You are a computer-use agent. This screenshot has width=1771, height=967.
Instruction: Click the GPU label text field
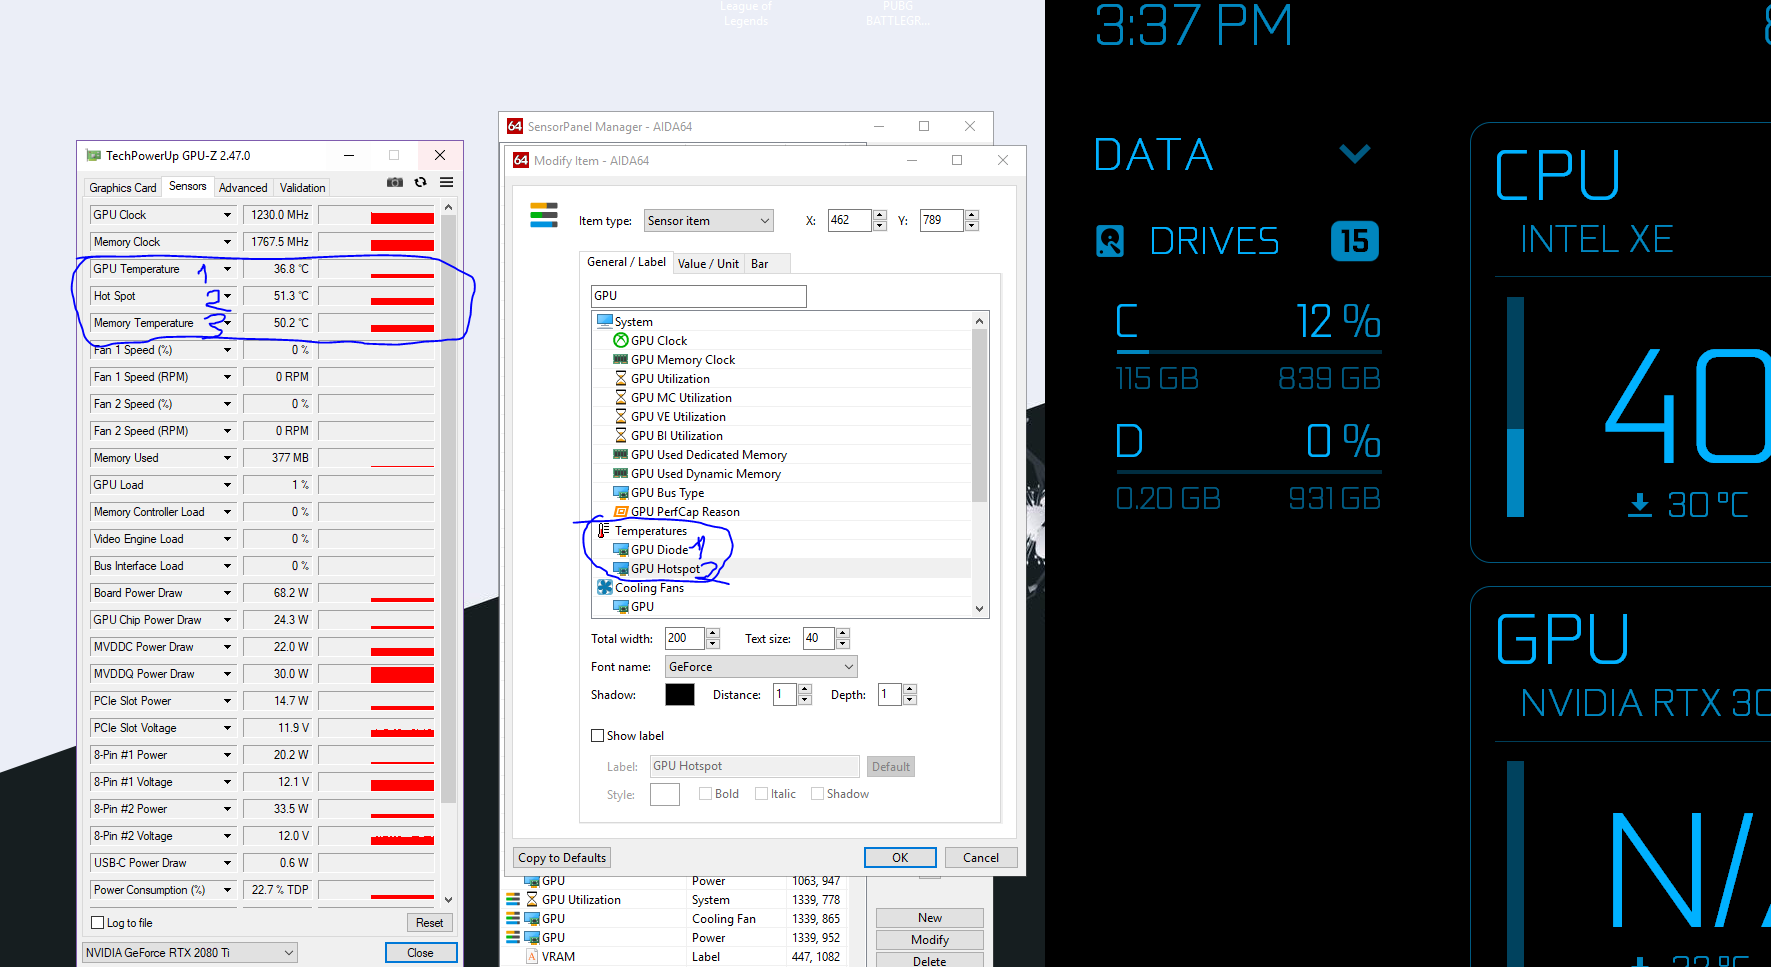(x=699, y=296)
